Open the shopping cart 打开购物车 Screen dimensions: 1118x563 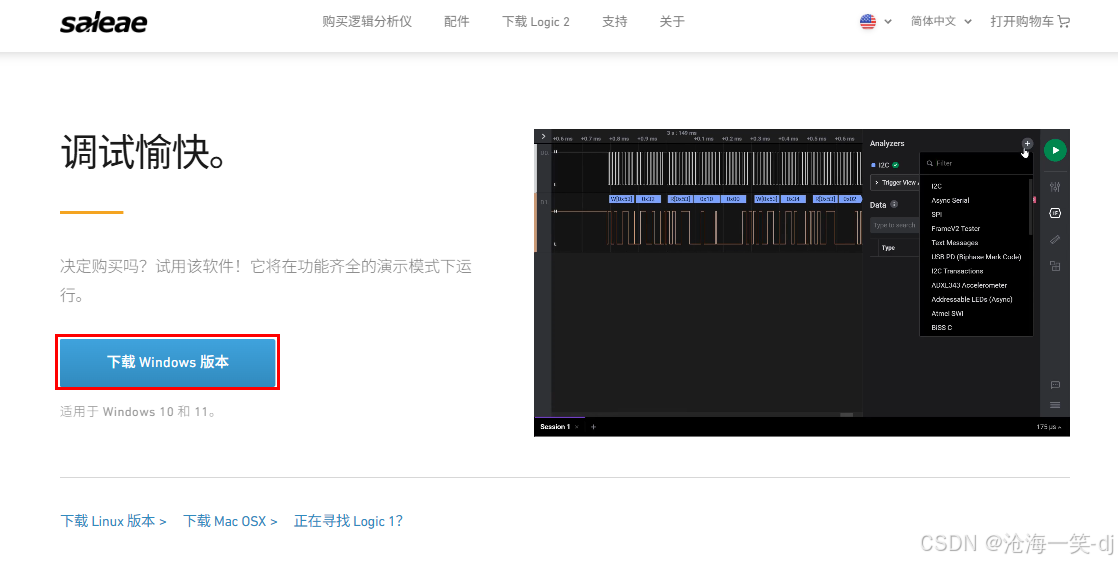pos(1030,21)
